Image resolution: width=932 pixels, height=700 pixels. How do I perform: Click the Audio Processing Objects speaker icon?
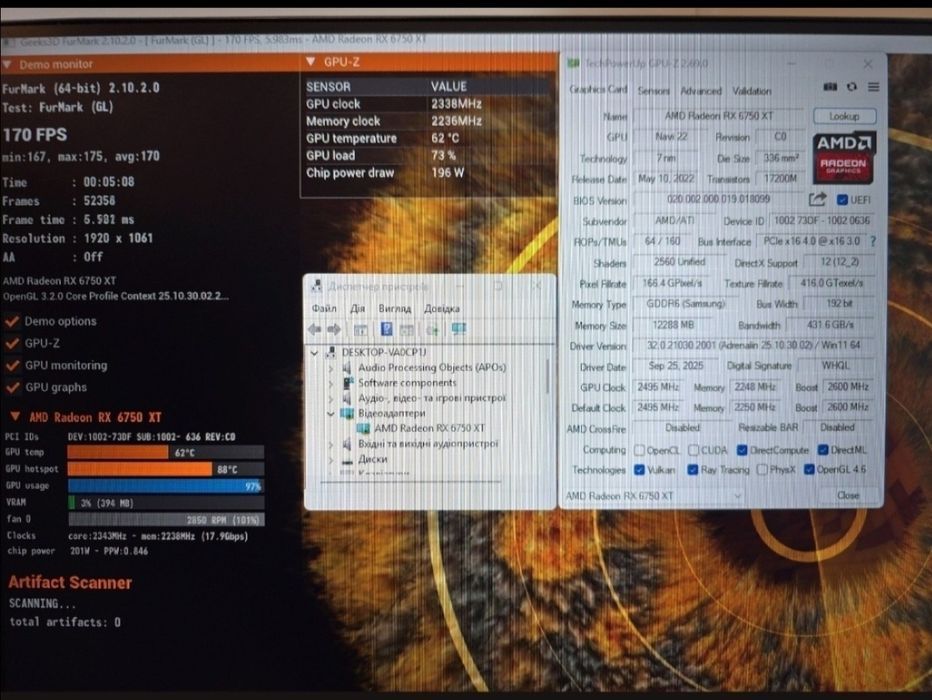[347, 368]
